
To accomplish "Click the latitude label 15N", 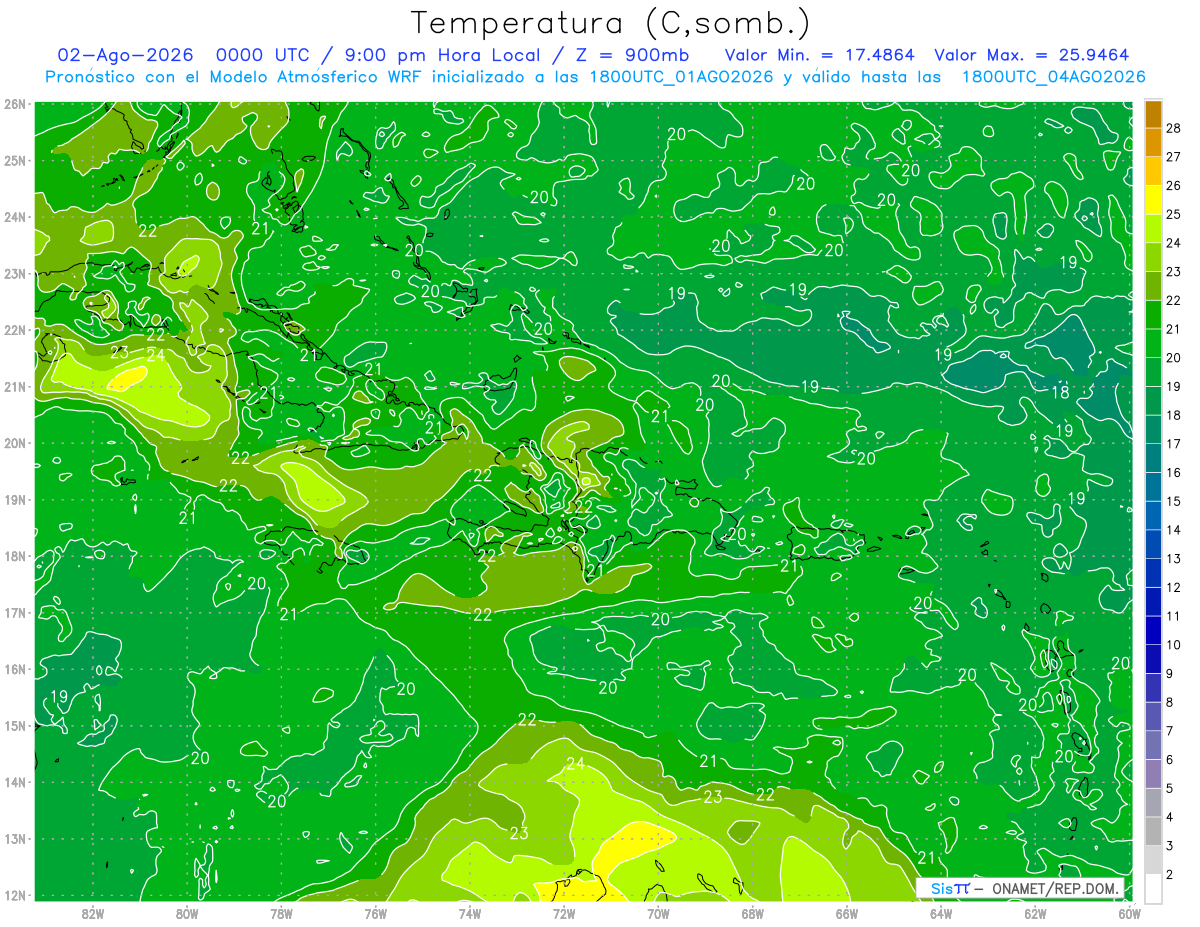I will [15, 726].
